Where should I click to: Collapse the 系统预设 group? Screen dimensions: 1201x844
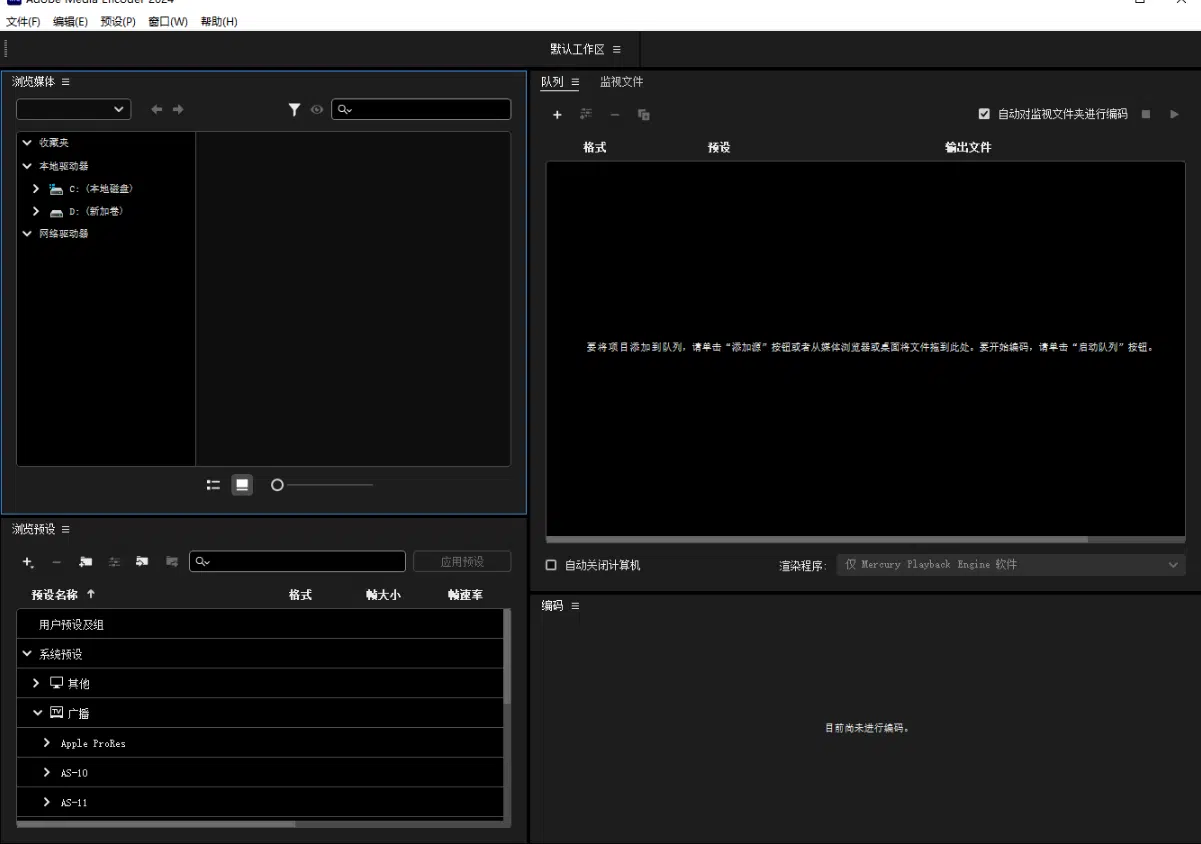[x=27, y=654]
